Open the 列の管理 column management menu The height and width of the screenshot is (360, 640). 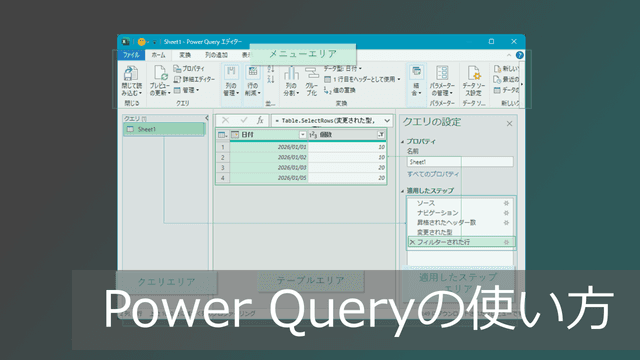pos(231,81)
